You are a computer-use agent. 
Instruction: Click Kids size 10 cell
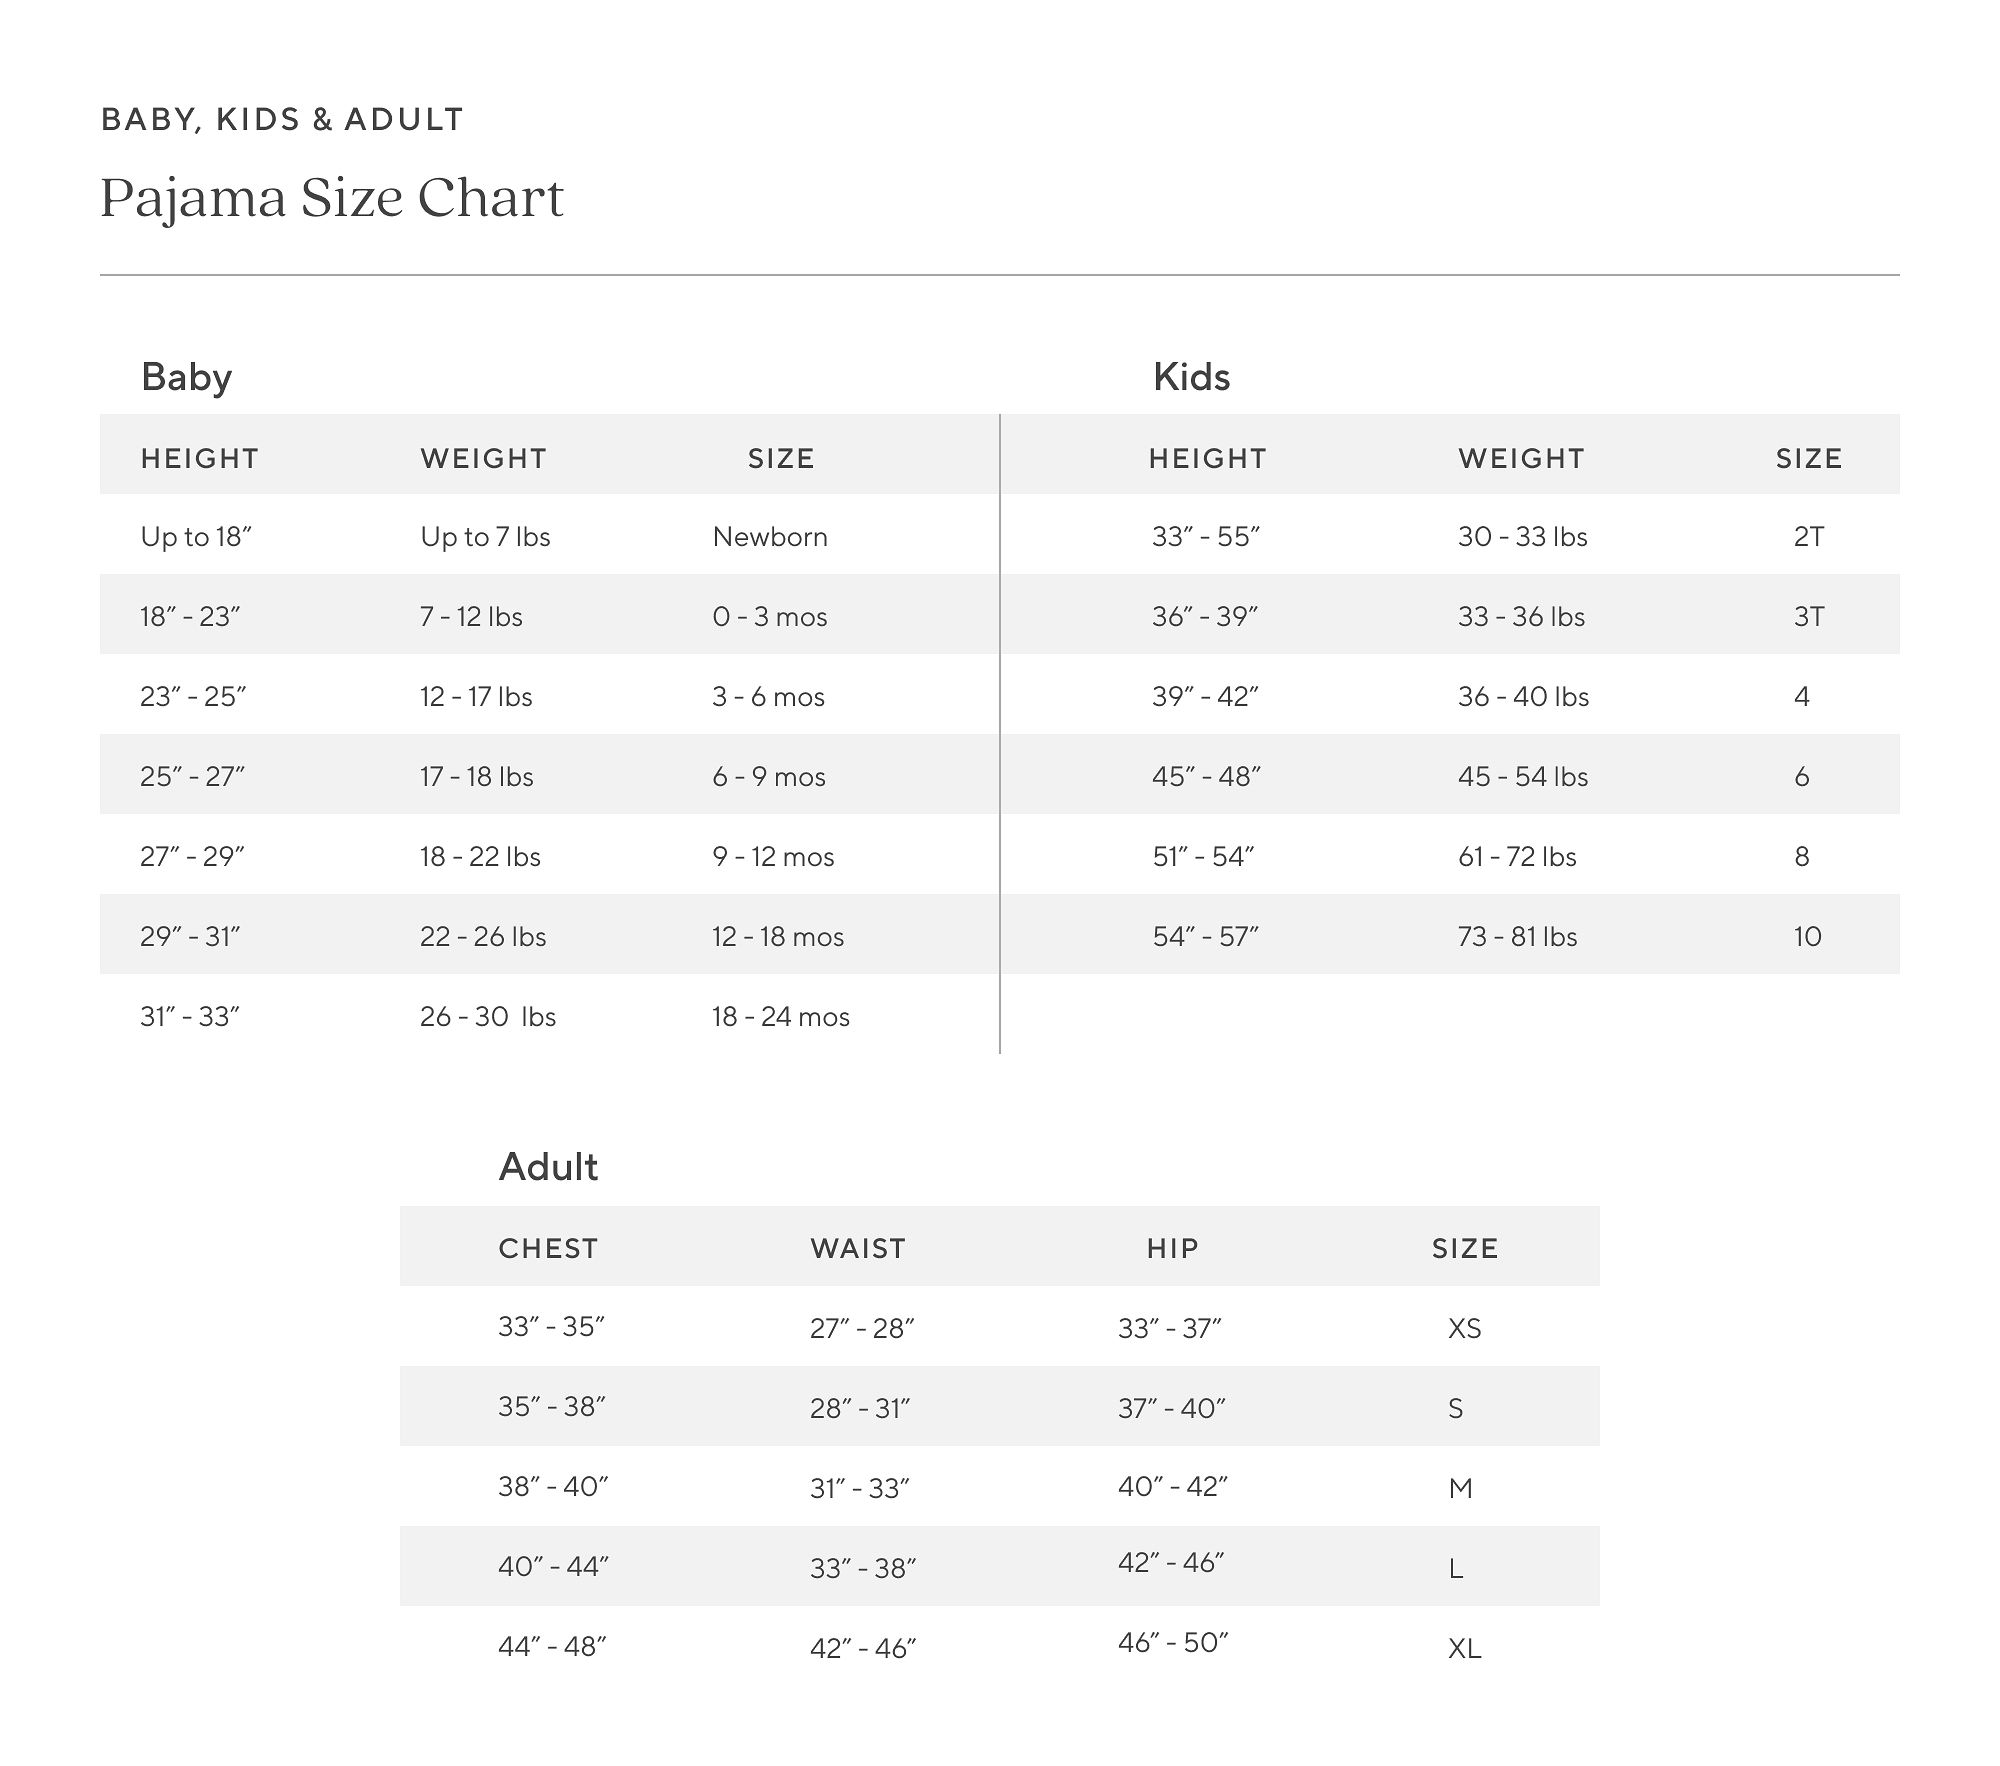[1808, 937]
